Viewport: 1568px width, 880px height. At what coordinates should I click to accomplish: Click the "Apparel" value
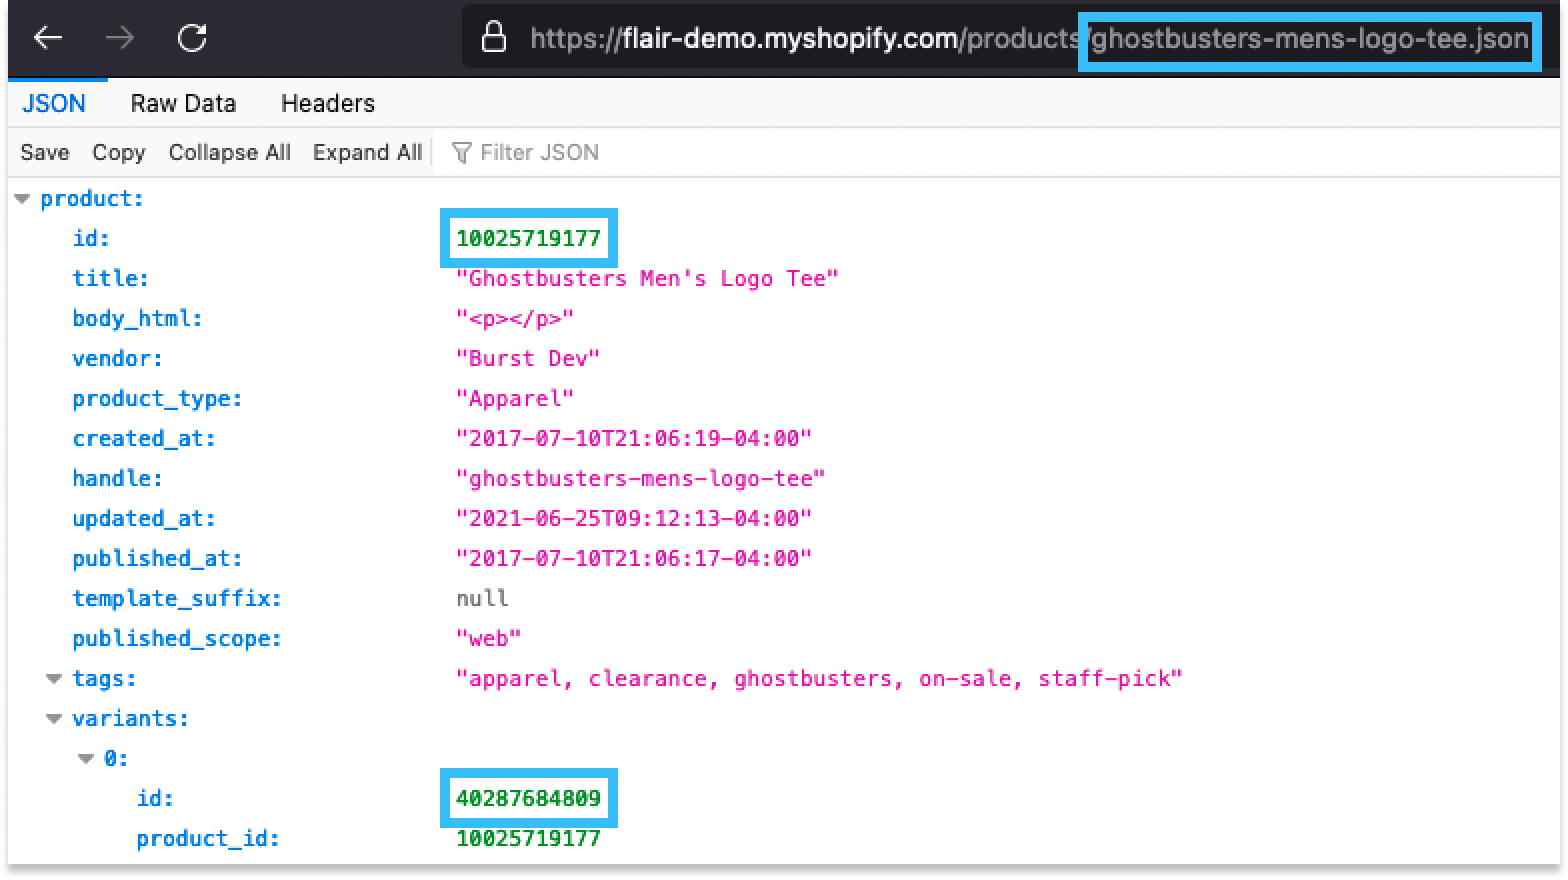tap(515, 398)
